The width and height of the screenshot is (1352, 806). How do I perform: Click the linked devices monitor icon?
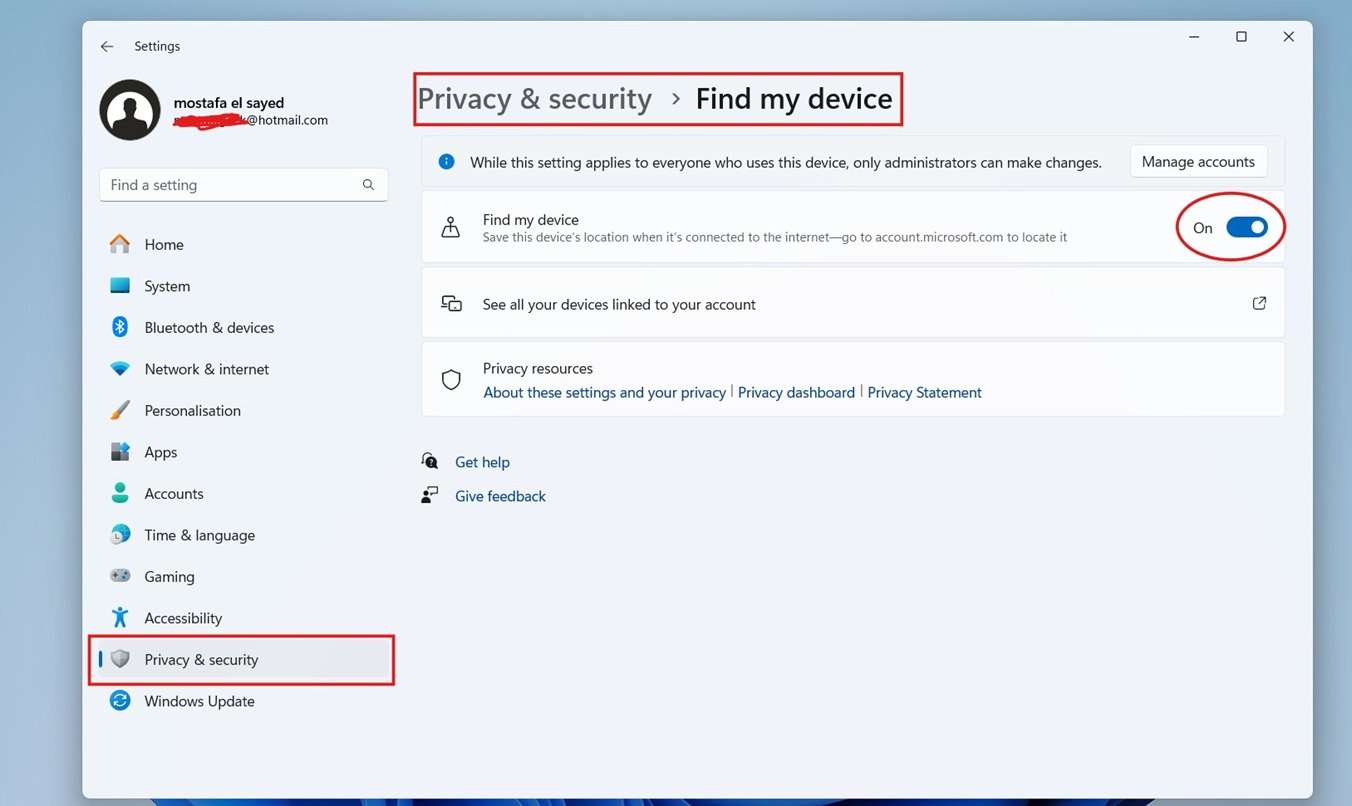(x=451, y=303)
